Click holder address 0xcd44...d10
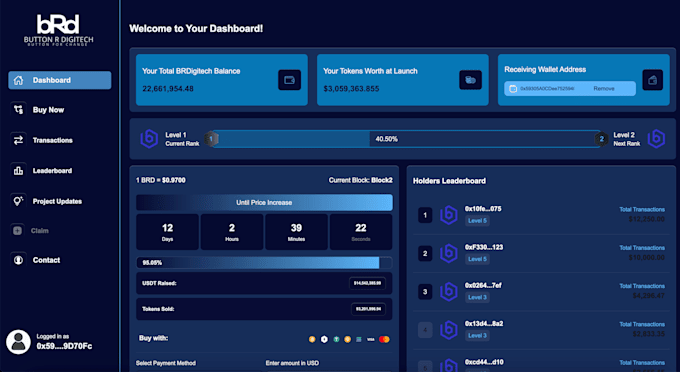The width and height of the screenshot is (680, 372). tap(484, 362)
